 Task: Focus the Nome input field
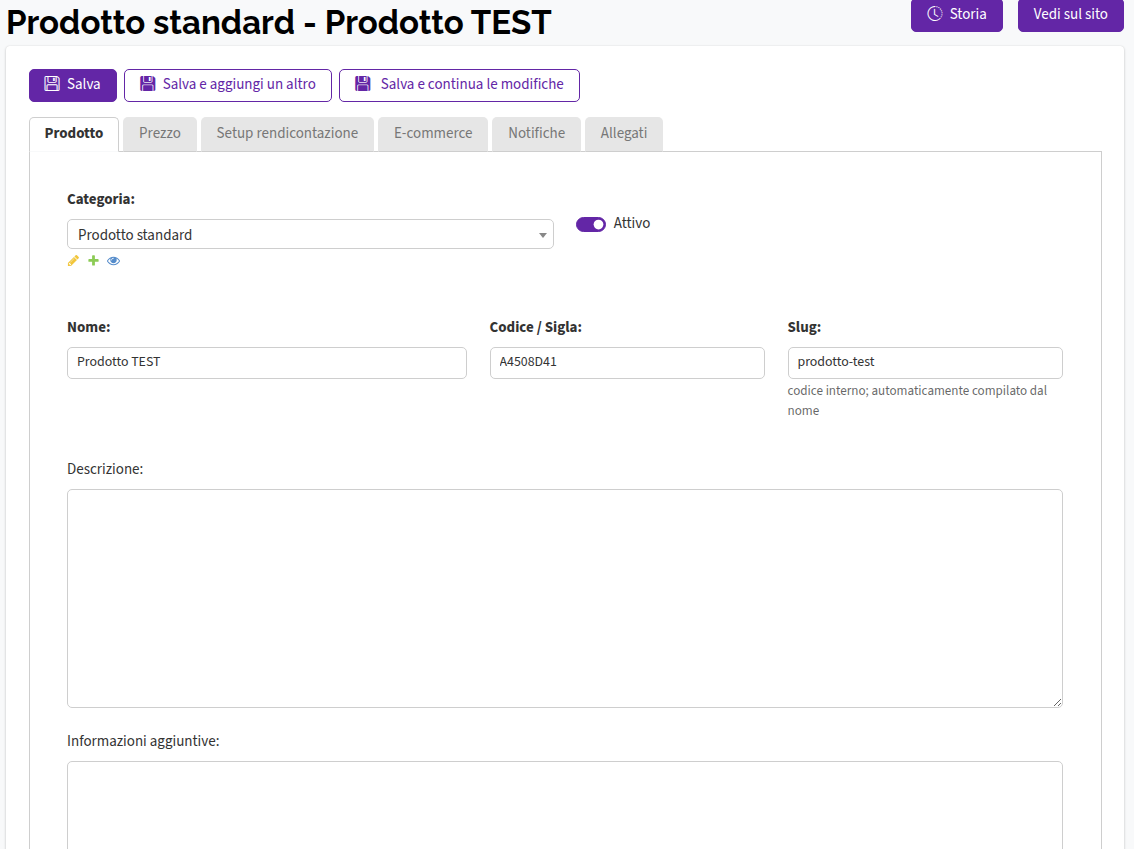pyautogui.click(x=267, y=363)
